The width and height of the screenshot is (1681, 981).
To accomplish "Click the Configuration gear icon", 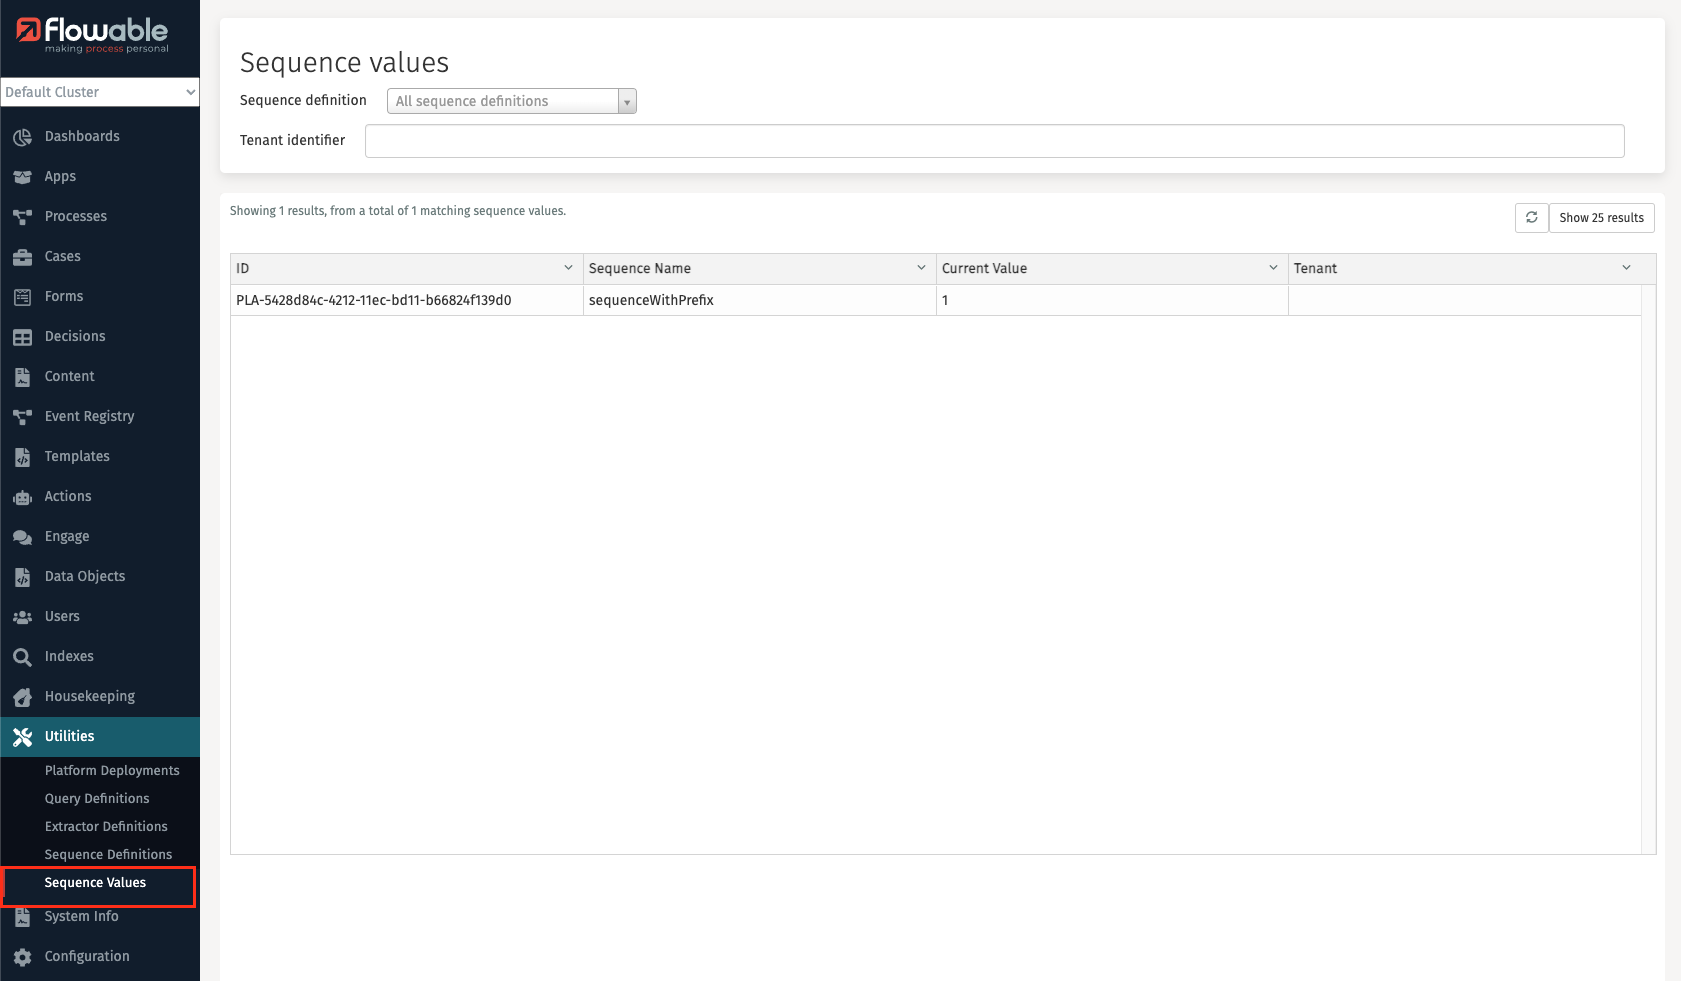I will (22, 957).
